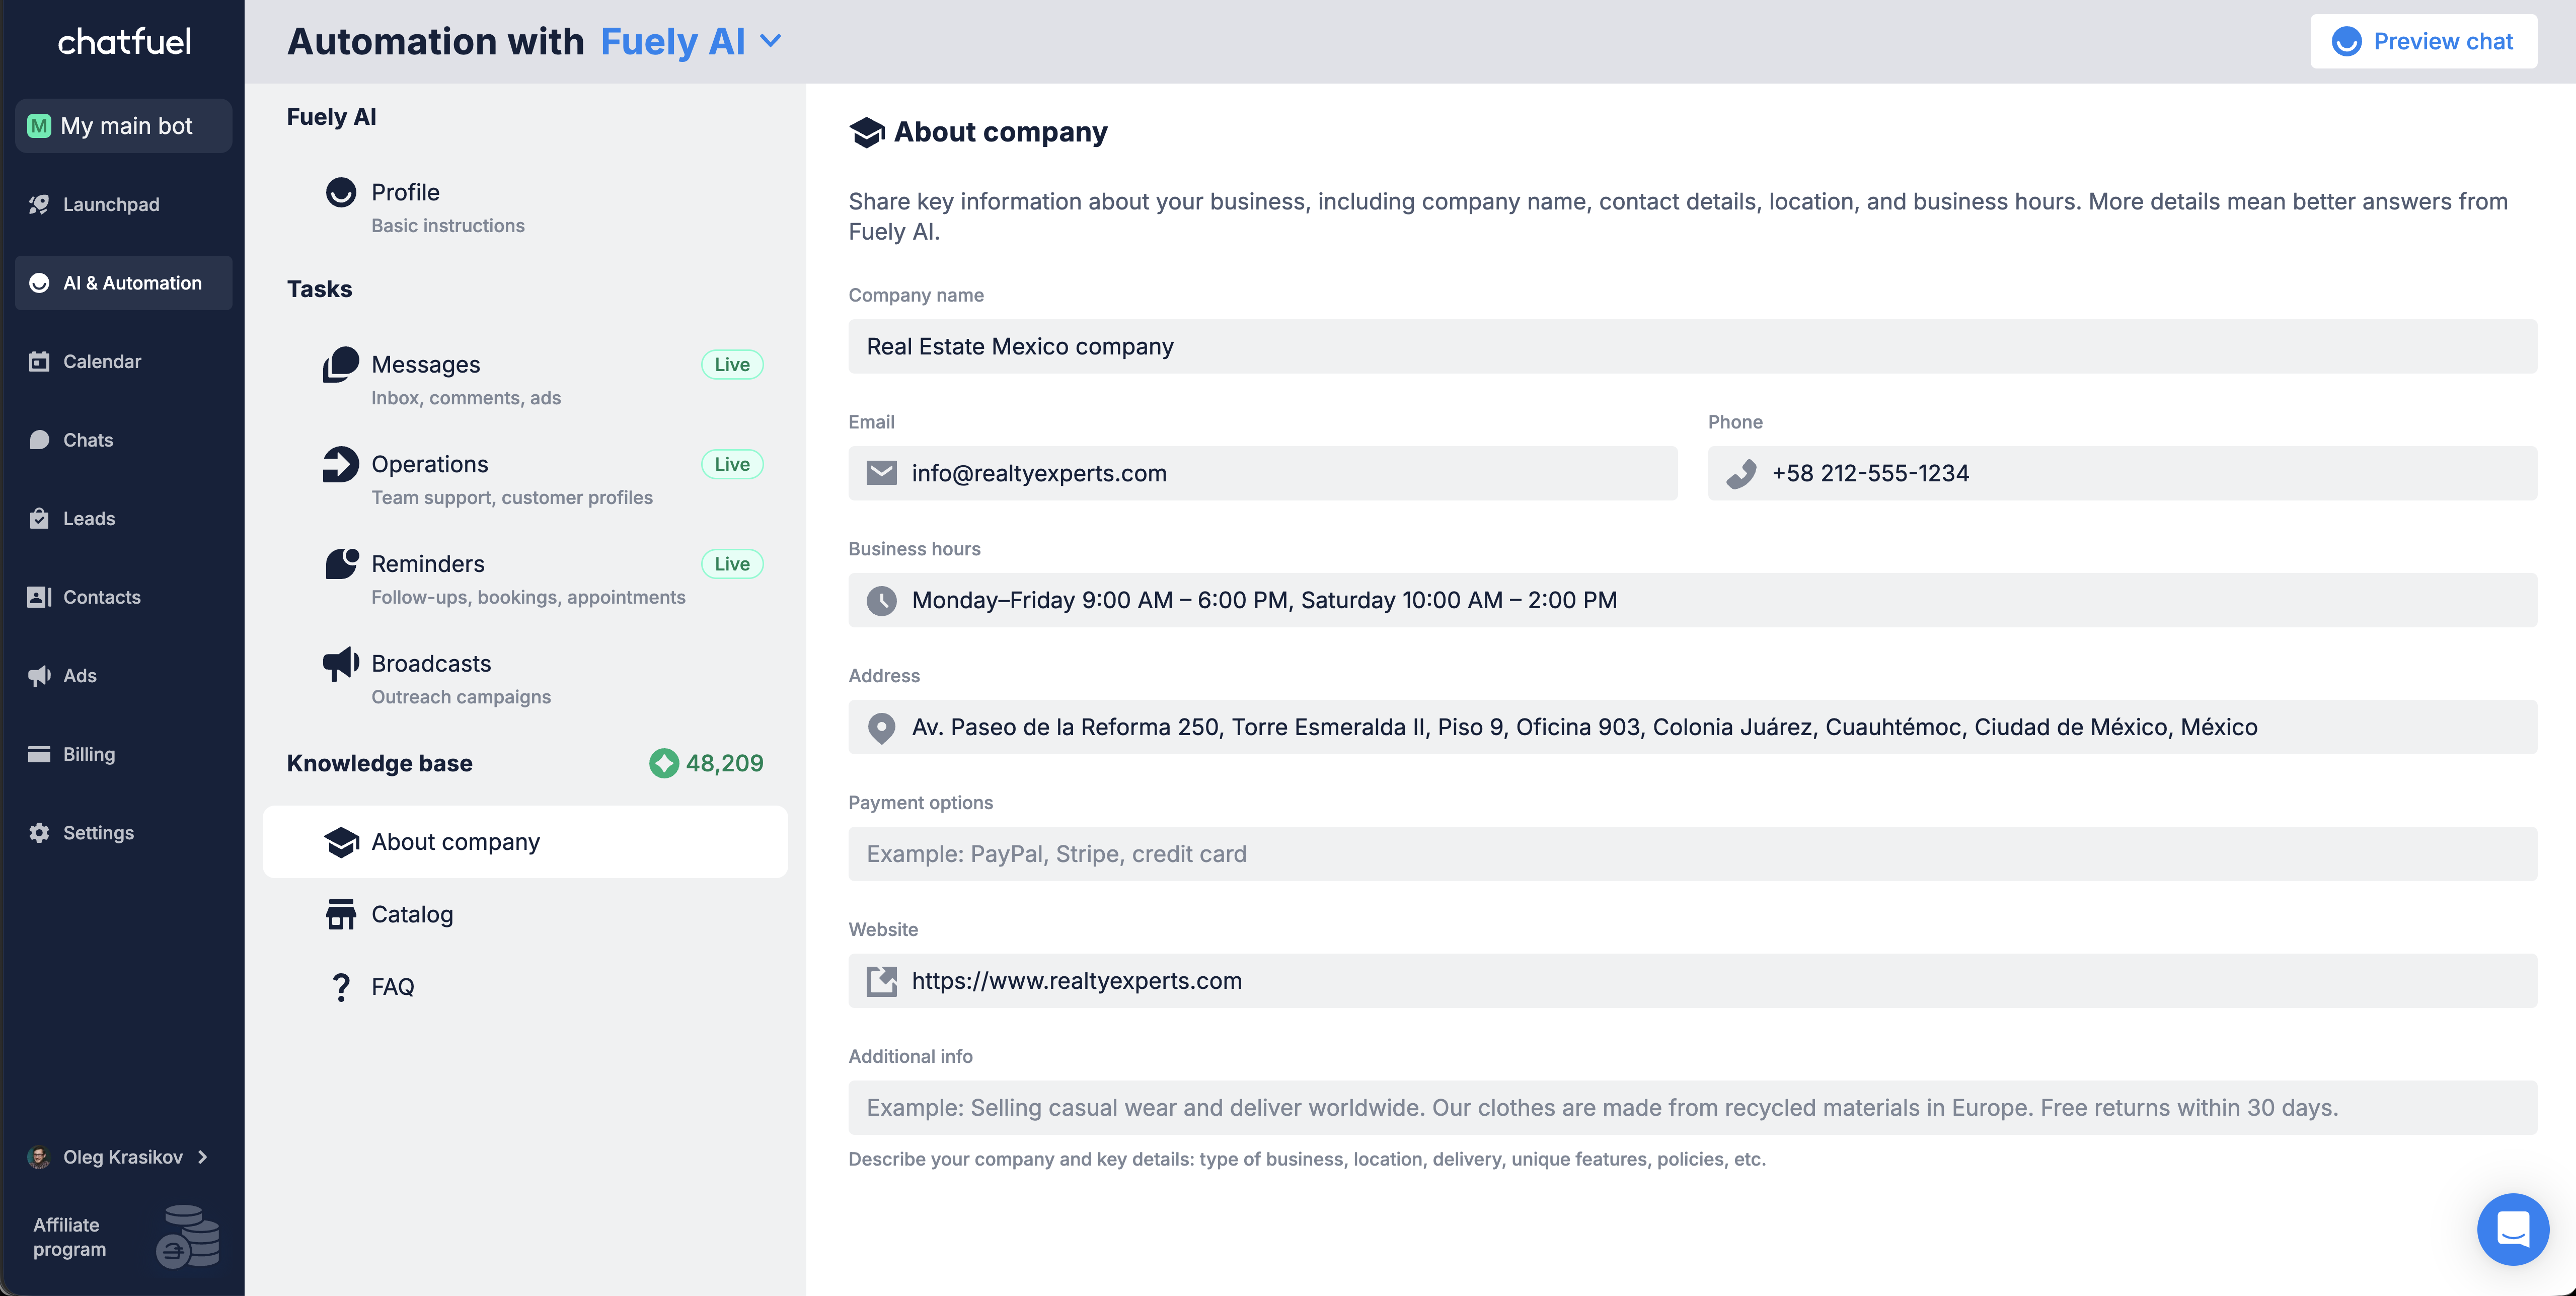Viewport: 2576px width, 1296px height.
Task: Select the Catalog knowledge base item
Action: click(412, 914)
